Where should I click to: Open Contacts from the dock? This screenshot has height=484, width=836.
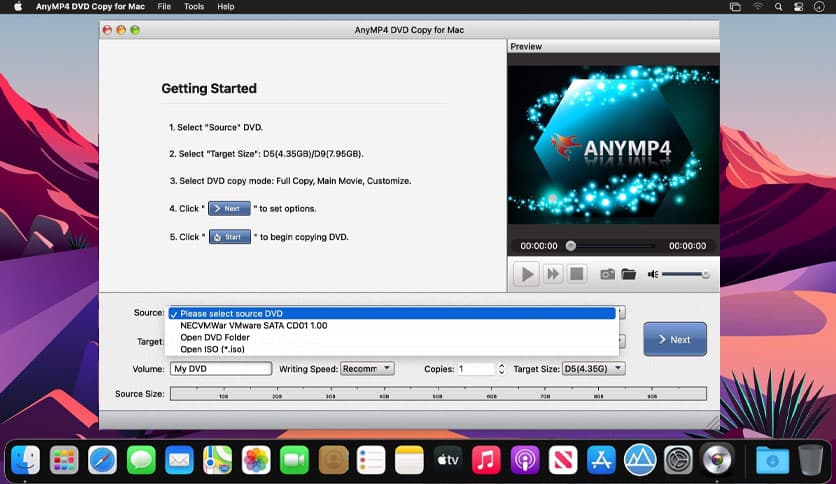pyautogui.click(x=333, y=459)
